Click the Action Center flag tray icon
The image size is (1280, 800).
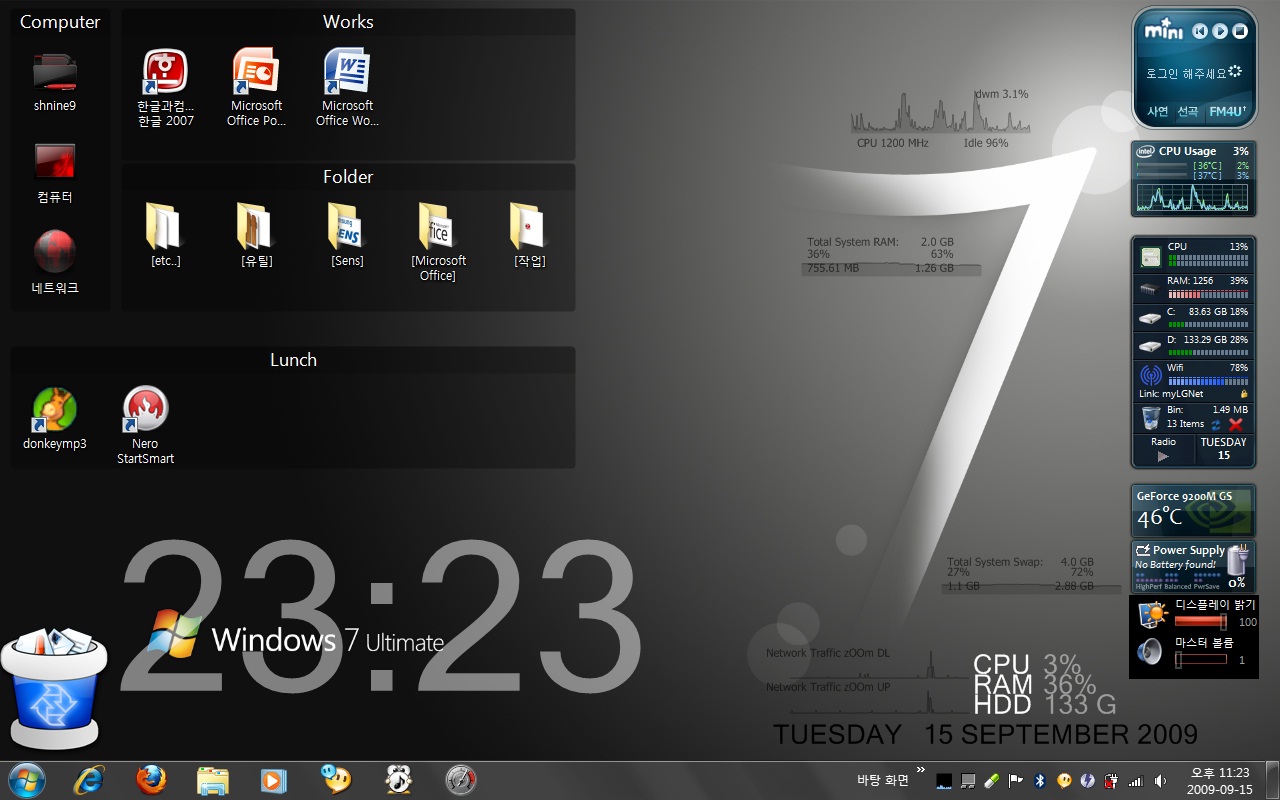(1015, 781)
